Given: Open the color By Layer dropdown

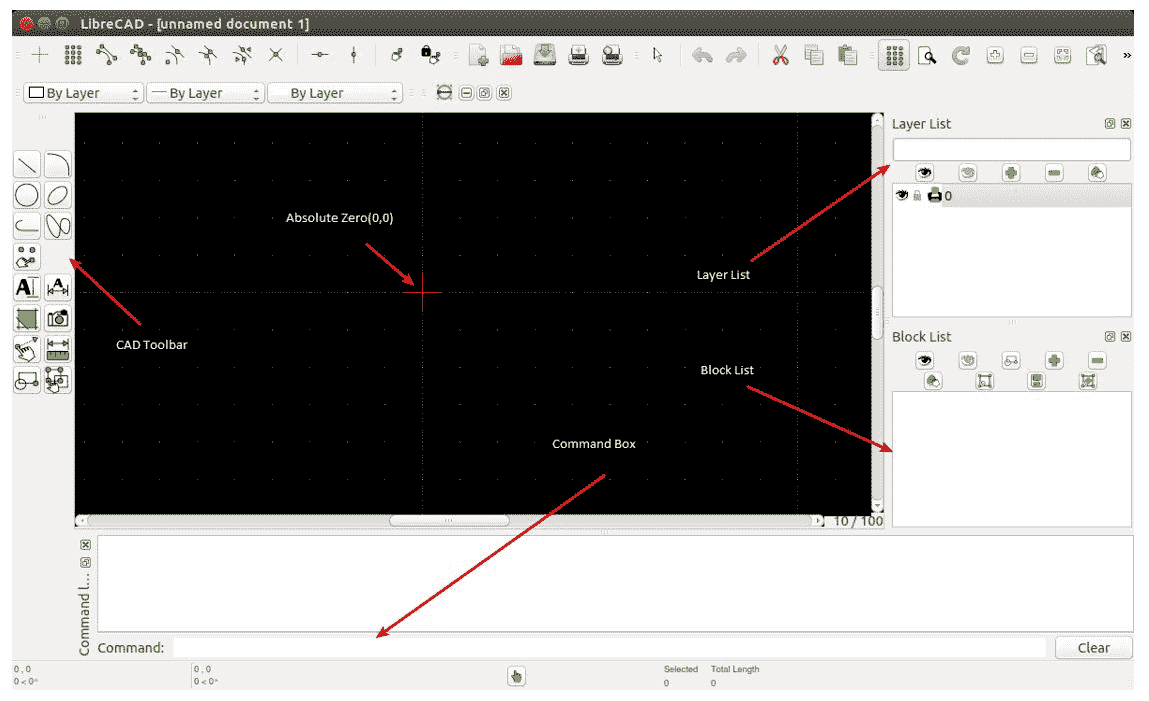Looking at the screenshot, I should [84, 93].
